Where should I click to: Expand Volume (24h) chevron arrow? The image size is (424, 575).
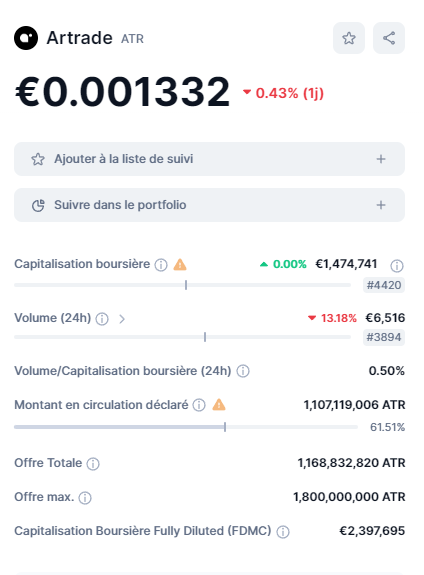122,319
